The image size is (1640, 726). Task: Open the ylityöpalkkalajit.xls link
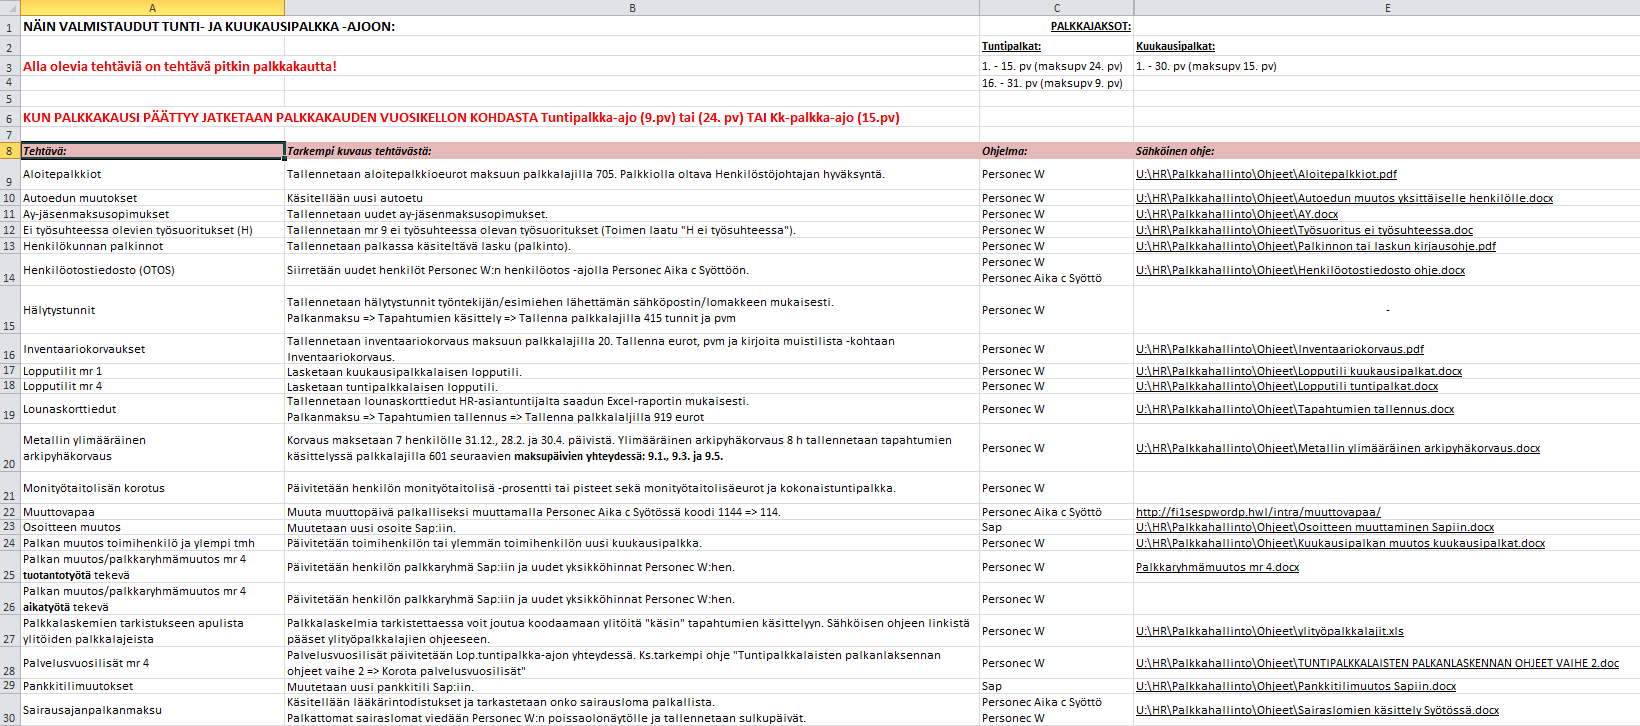click(1270, 631)
